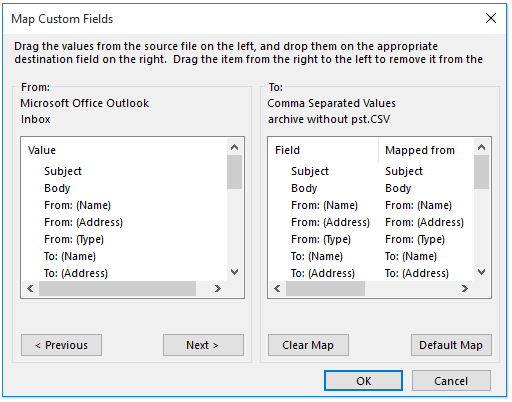512x402 pixels.
Task: Click the OK button
Action: click(x=363, y=381)
